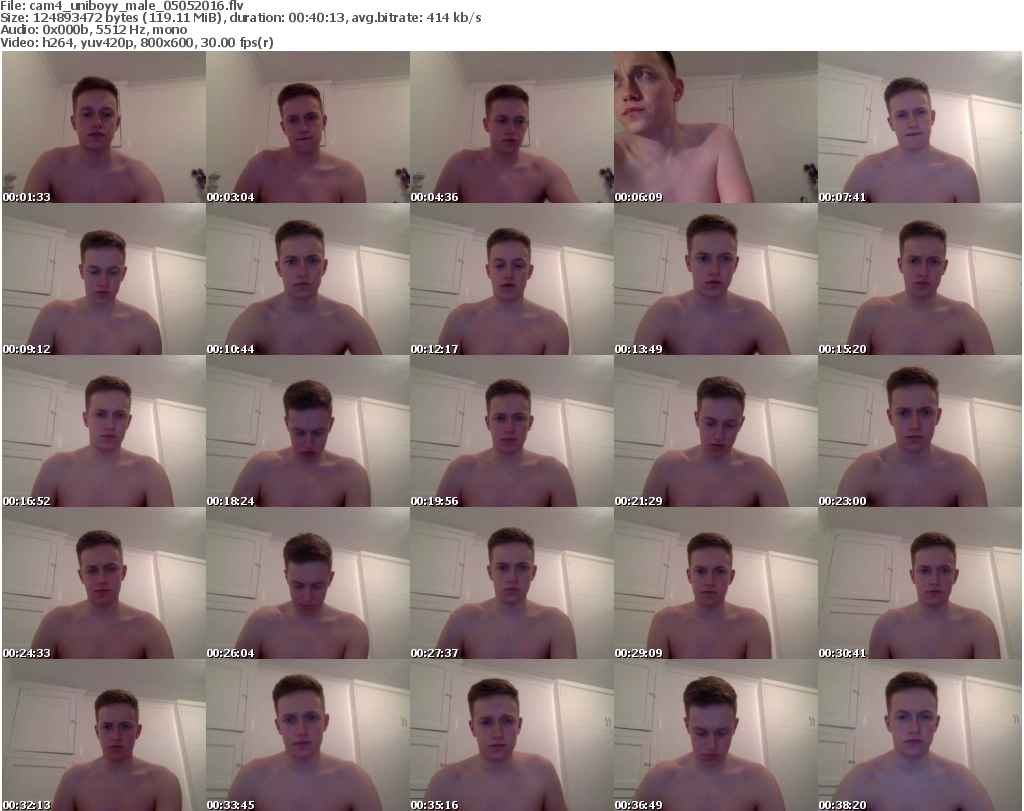Screen dimensions: 1024x811
Task: Open the thumbnail stamped 00:38:20
Action: pos(920,735)
